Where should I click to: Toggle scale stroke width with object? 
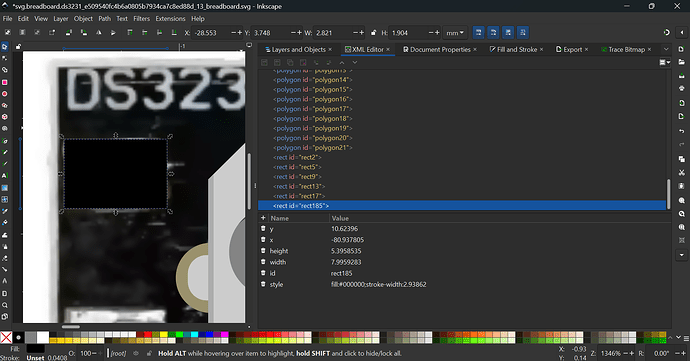[478, 33]
